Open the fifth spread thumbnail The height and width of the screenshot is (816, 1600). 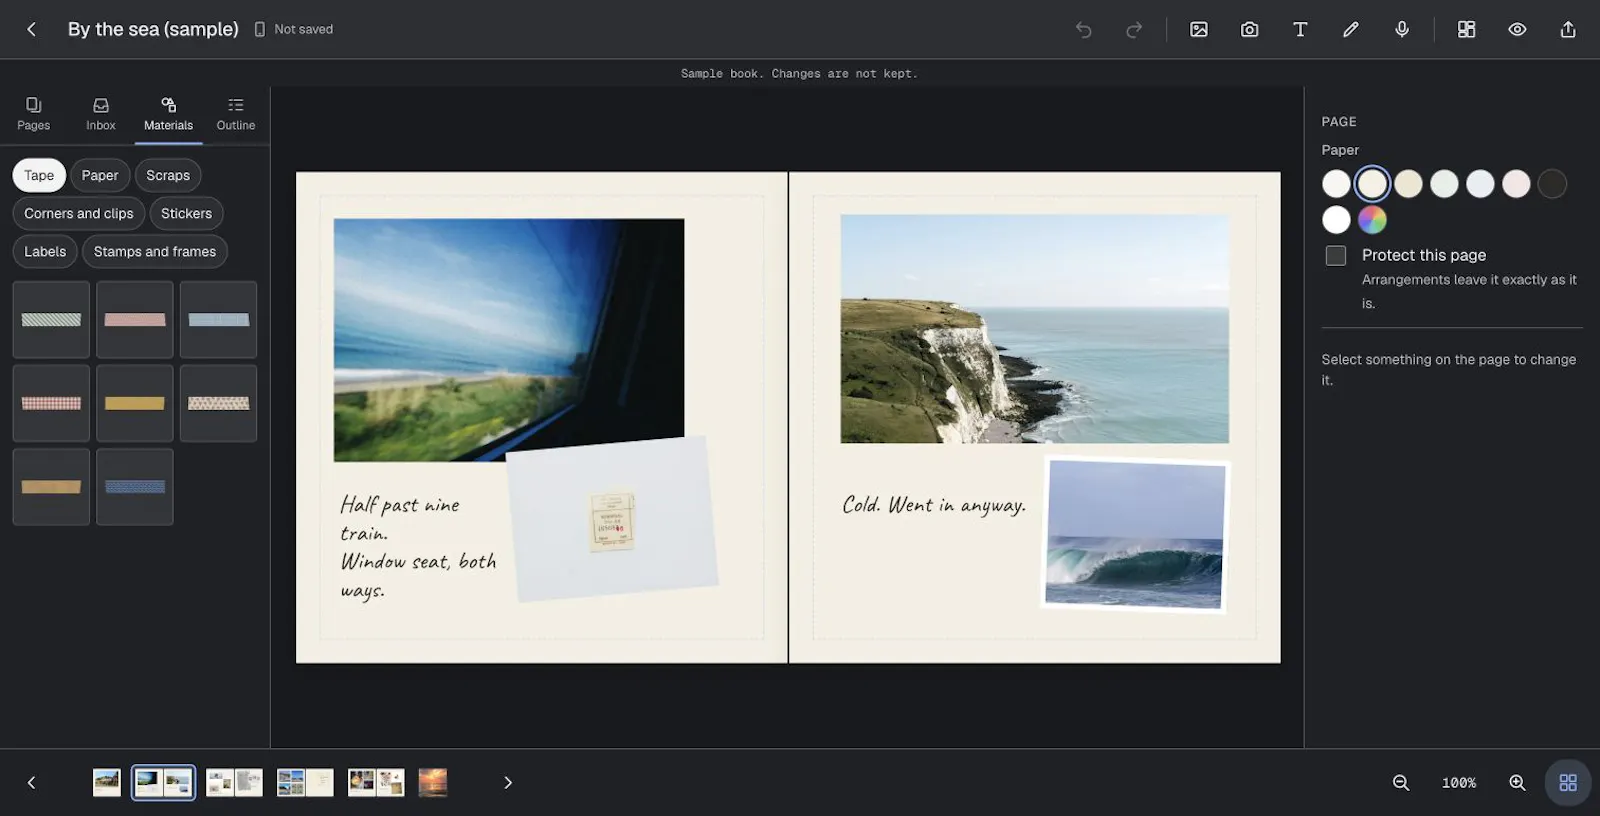(376, 782)
